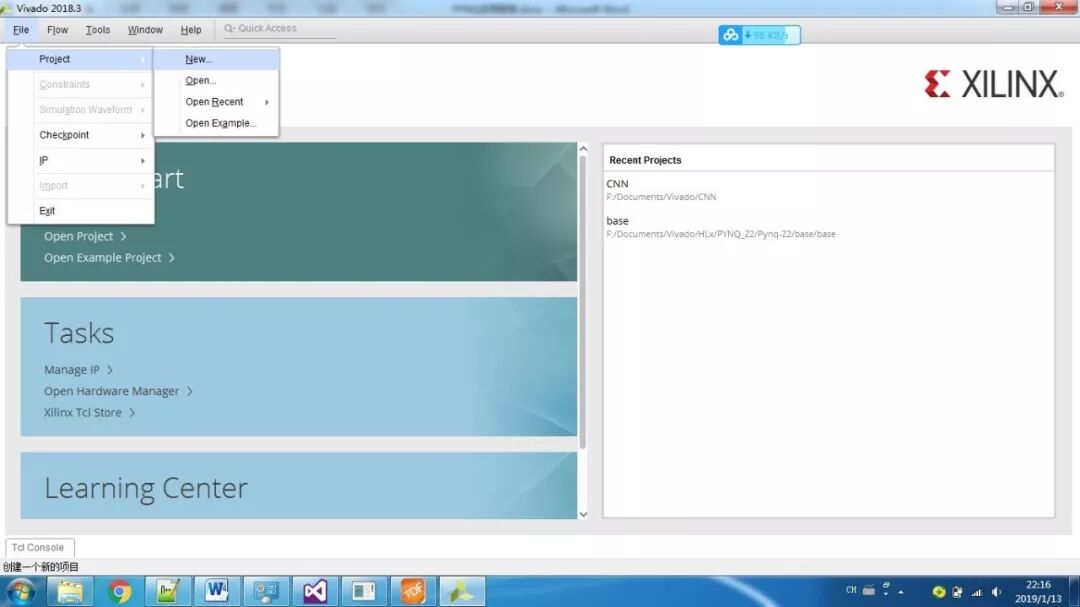This screenshot has height=607, width=1080.
Task: Click the Manage IP link
Action: point(78,370)
